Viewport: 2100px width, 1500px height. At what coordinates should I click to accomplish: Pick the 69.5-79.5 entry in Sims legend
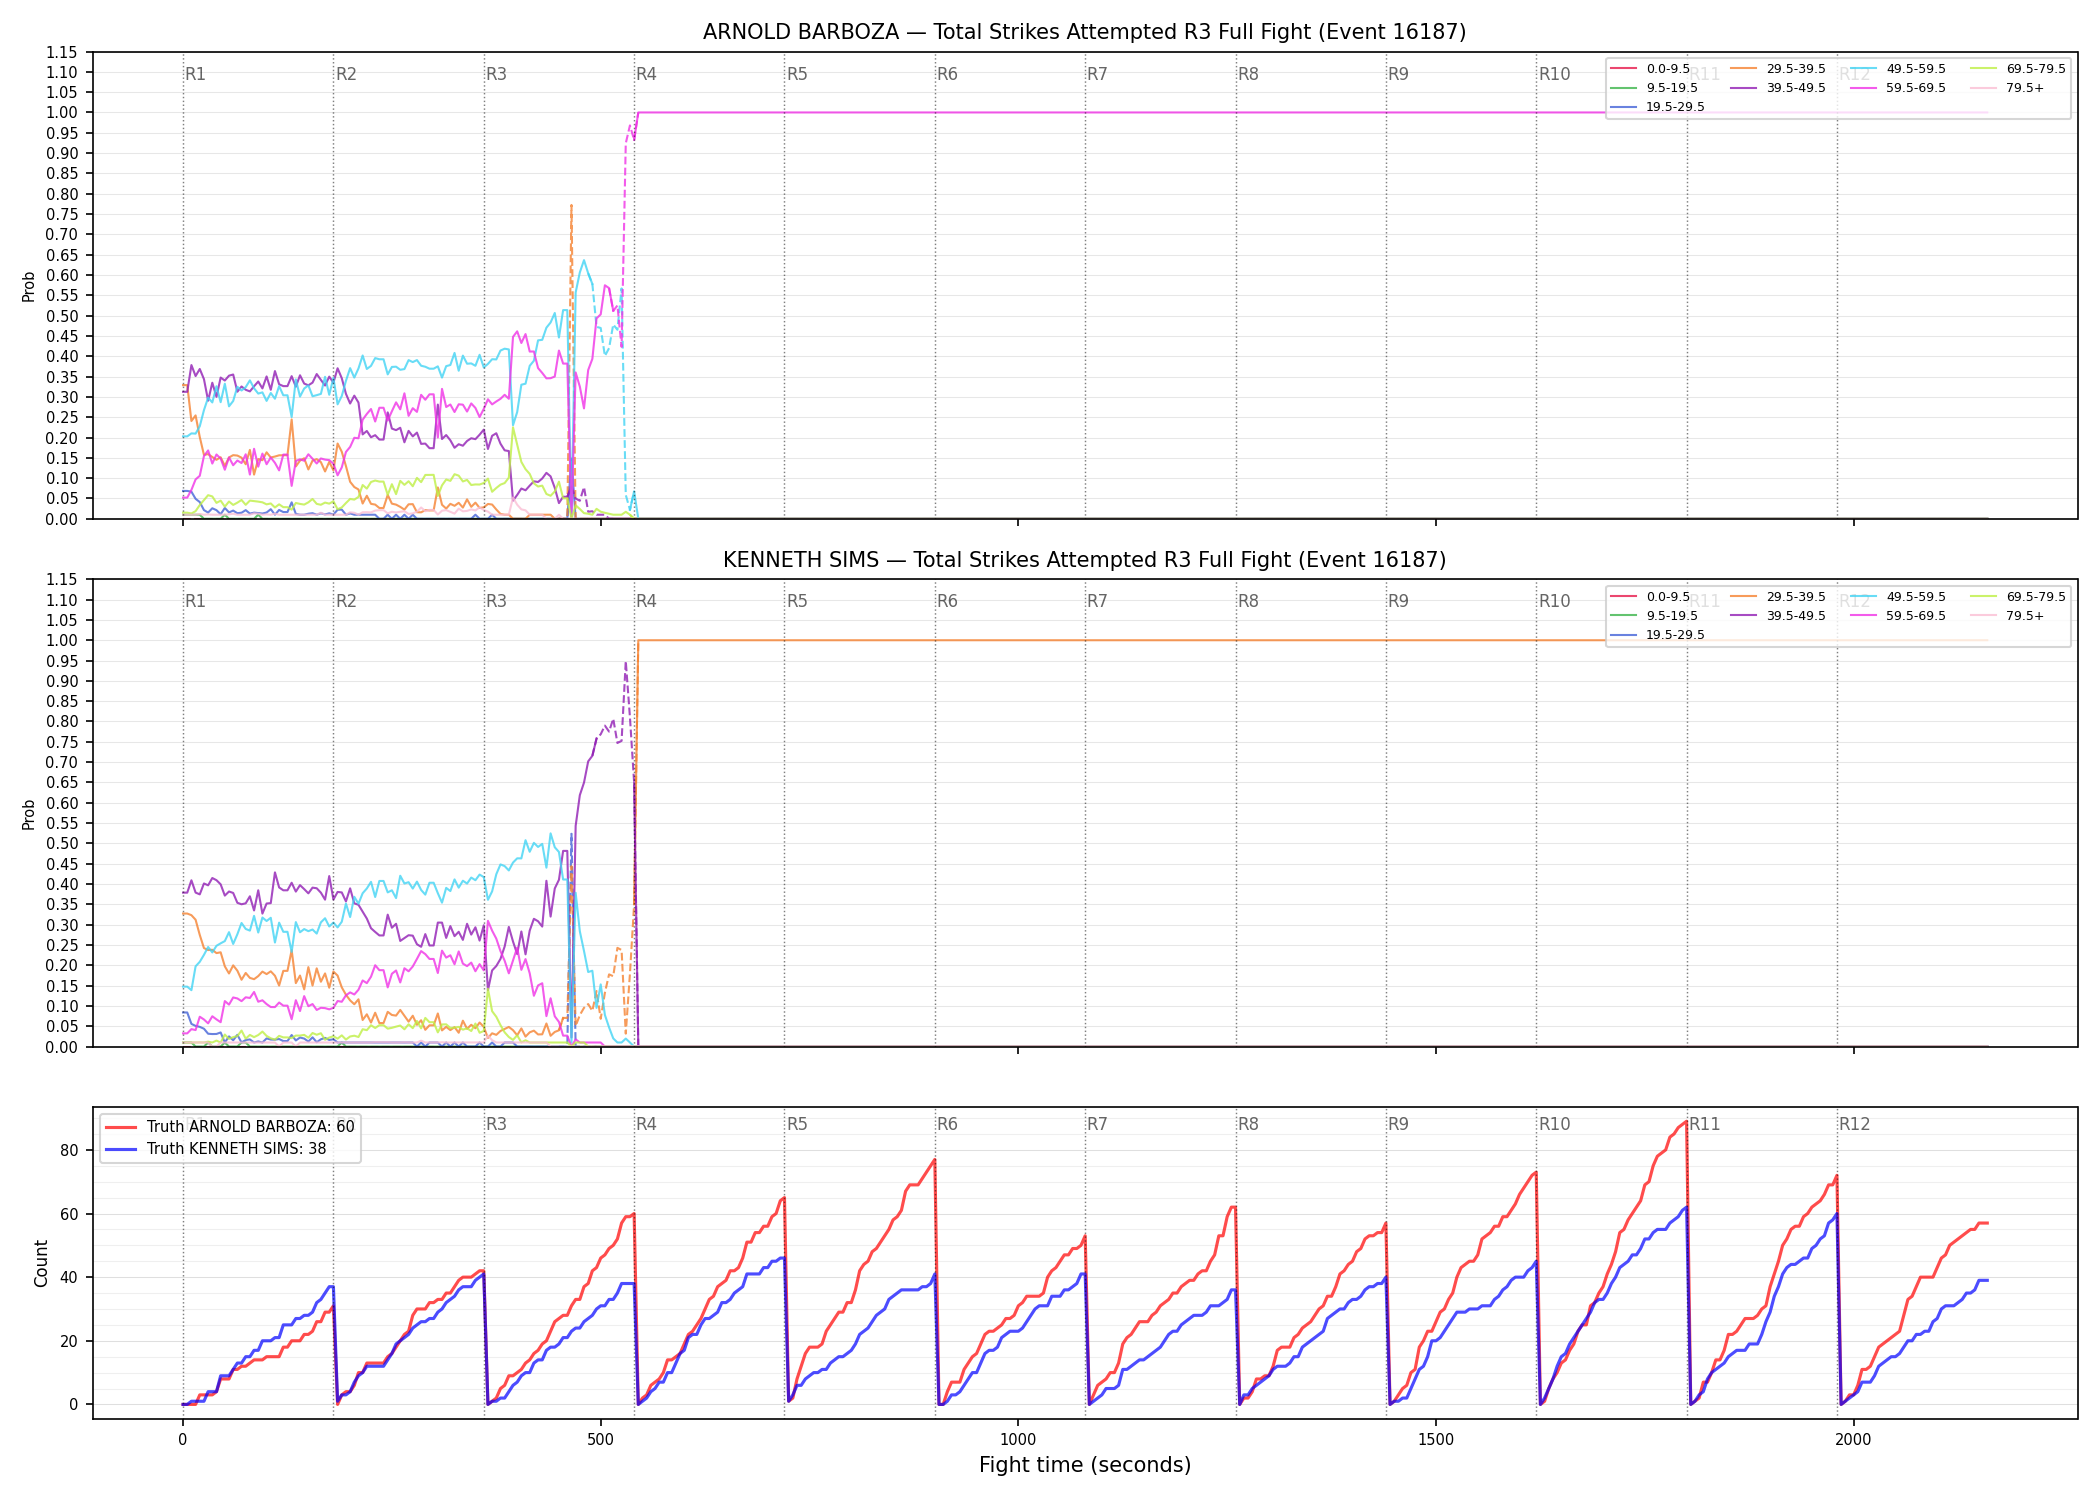point(2018,597)
